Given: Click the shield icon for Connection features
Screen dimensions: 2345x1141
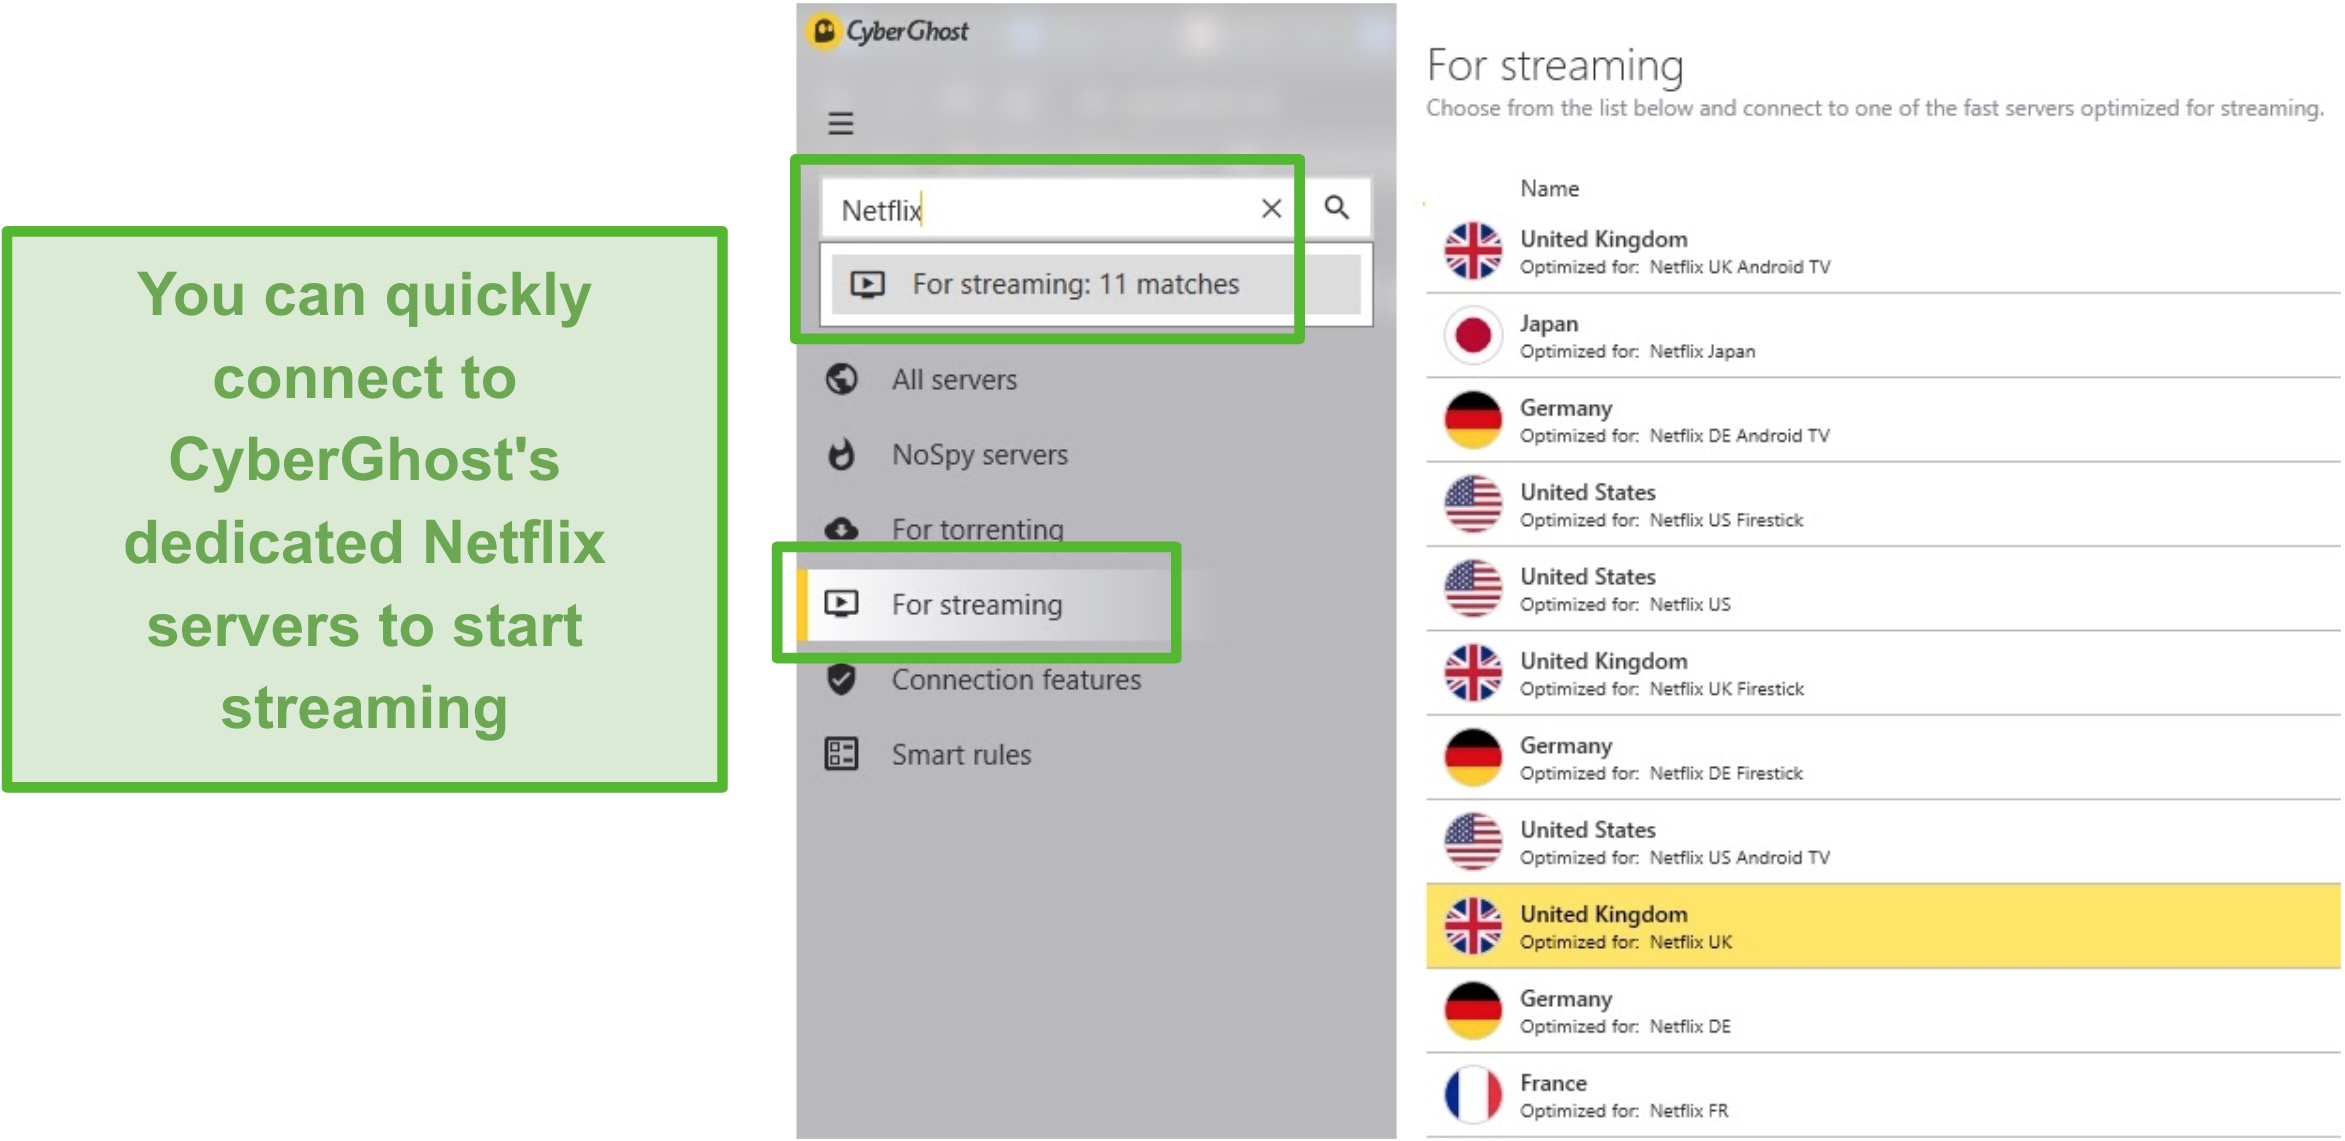Looking at the screenshot, I should 841,680.
